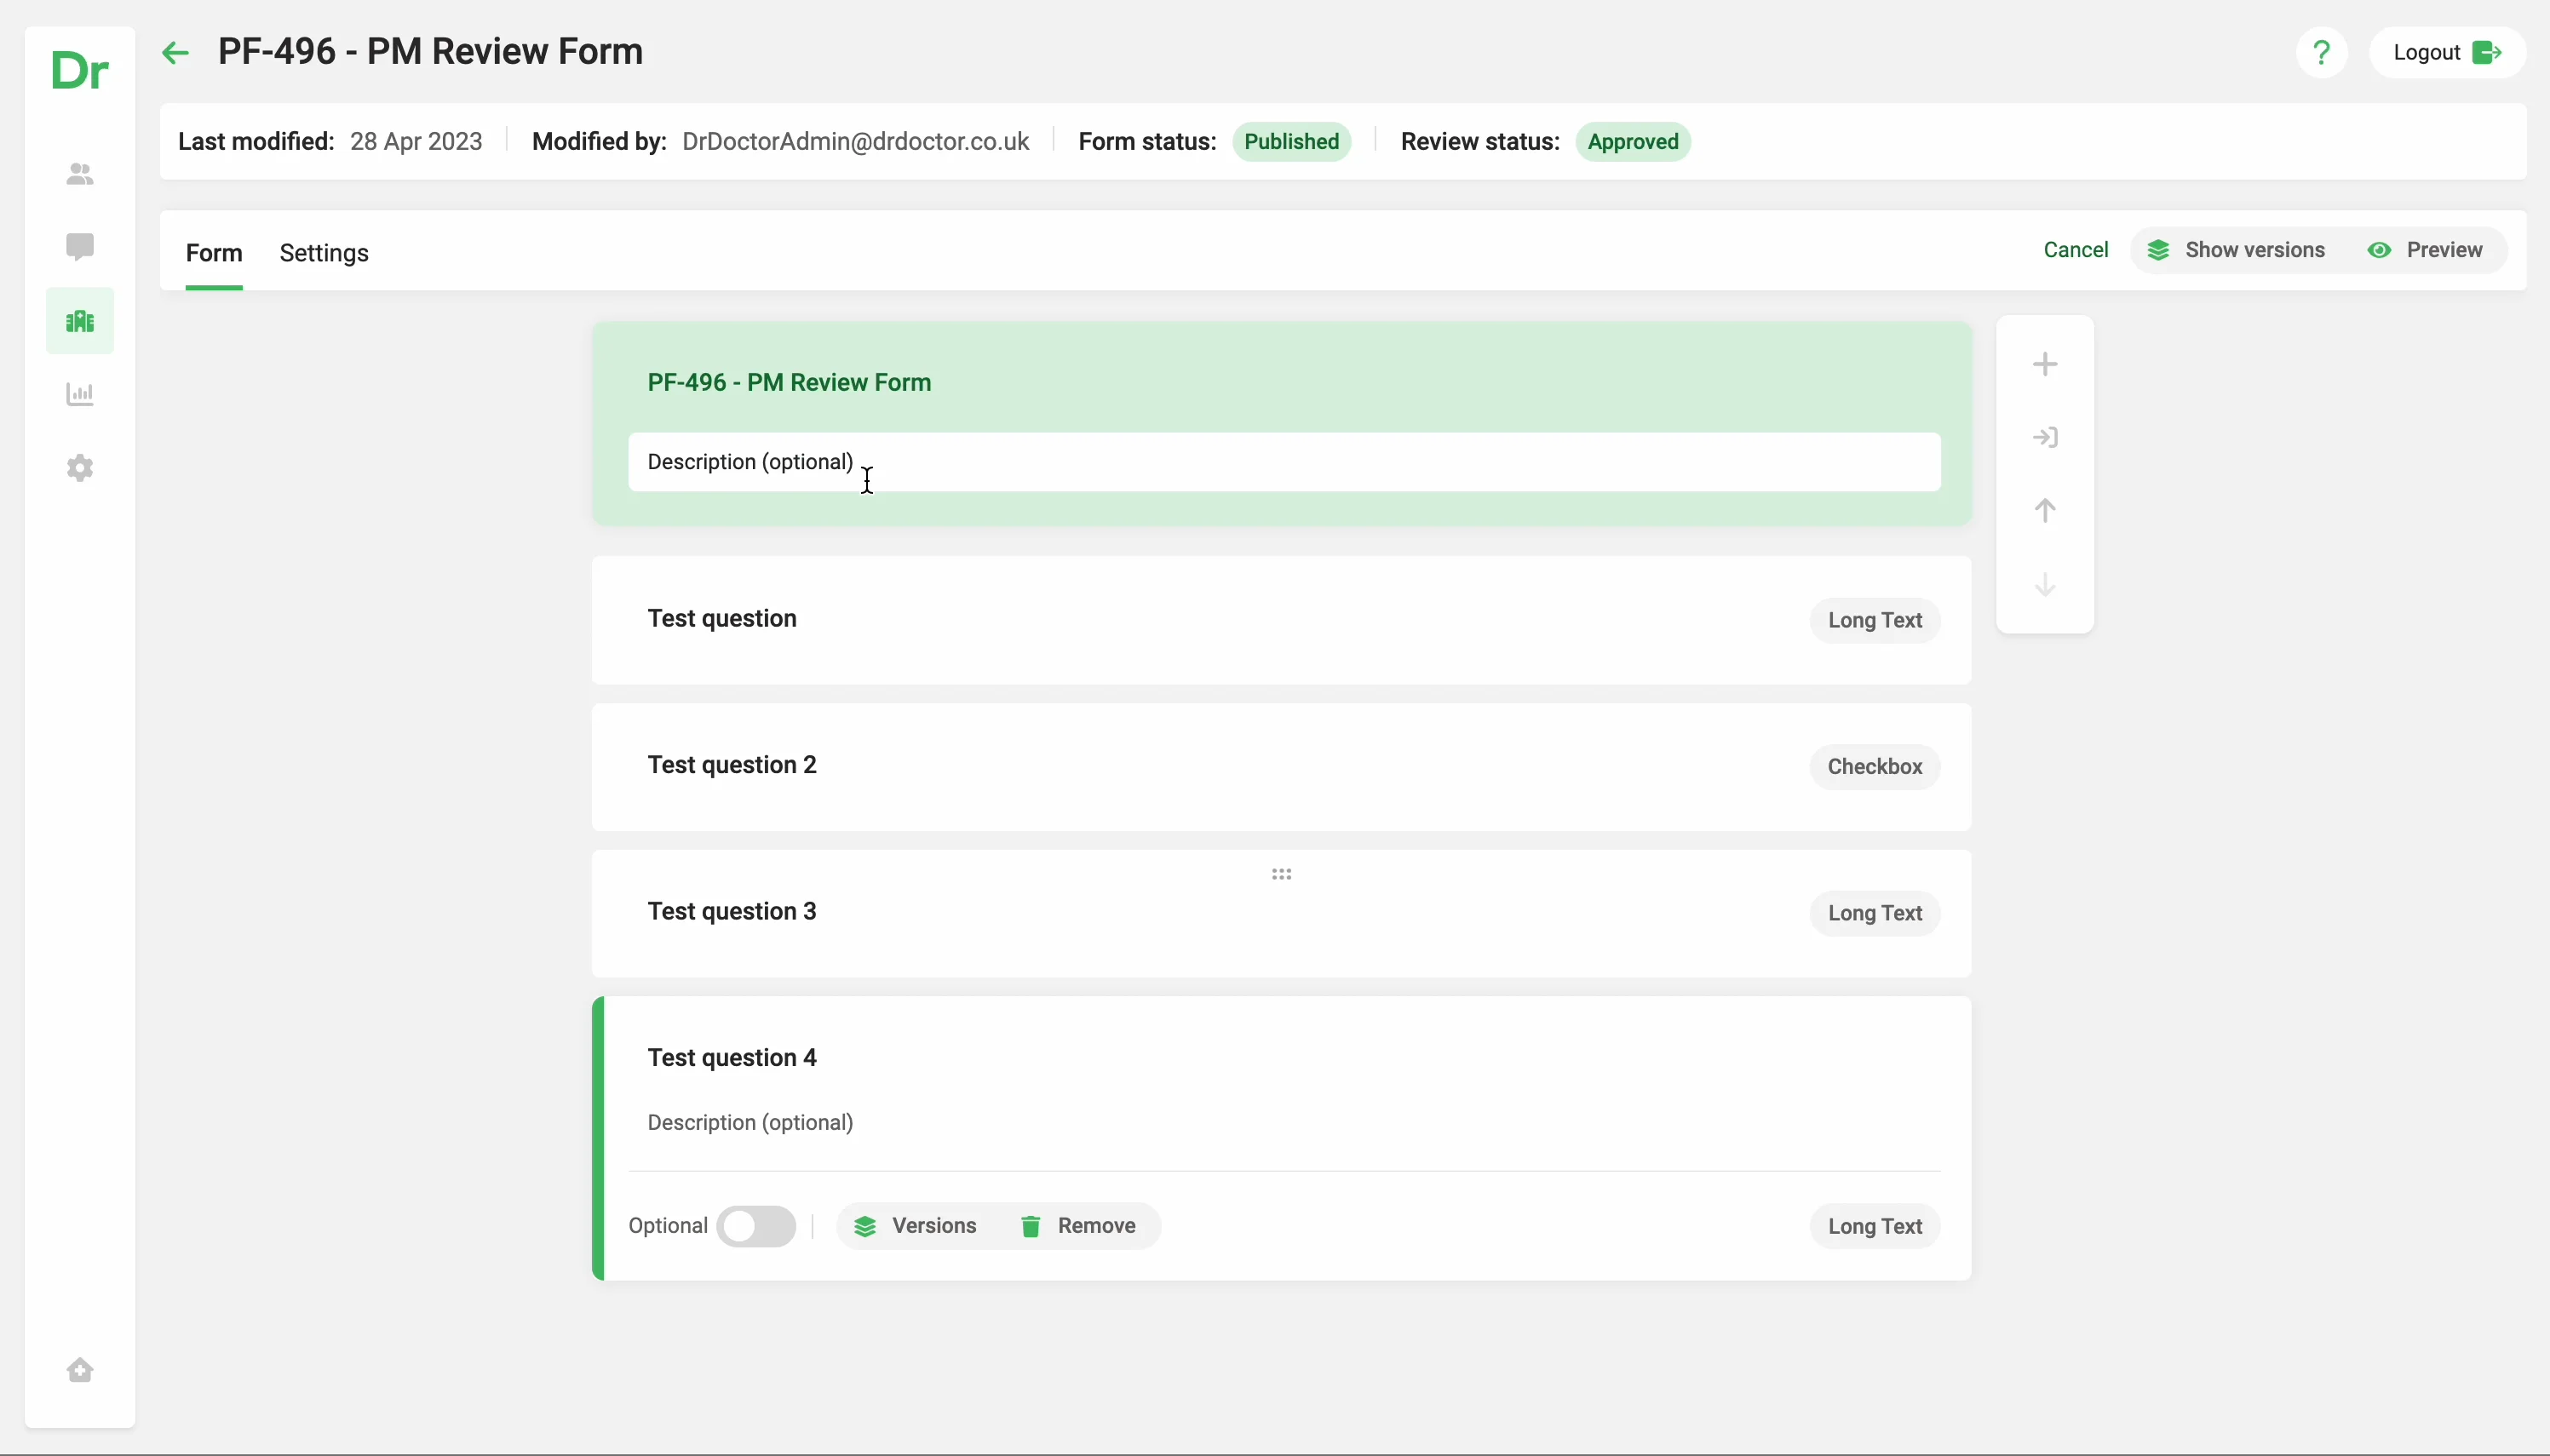Click Long Text badge on Test question 3

click(1874, 913)
